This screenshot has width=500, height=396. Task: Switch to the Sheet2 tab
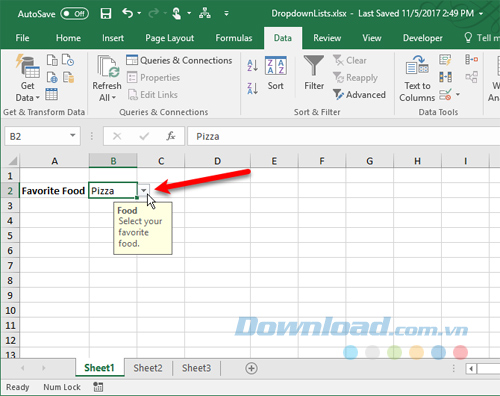click(148, 368)
